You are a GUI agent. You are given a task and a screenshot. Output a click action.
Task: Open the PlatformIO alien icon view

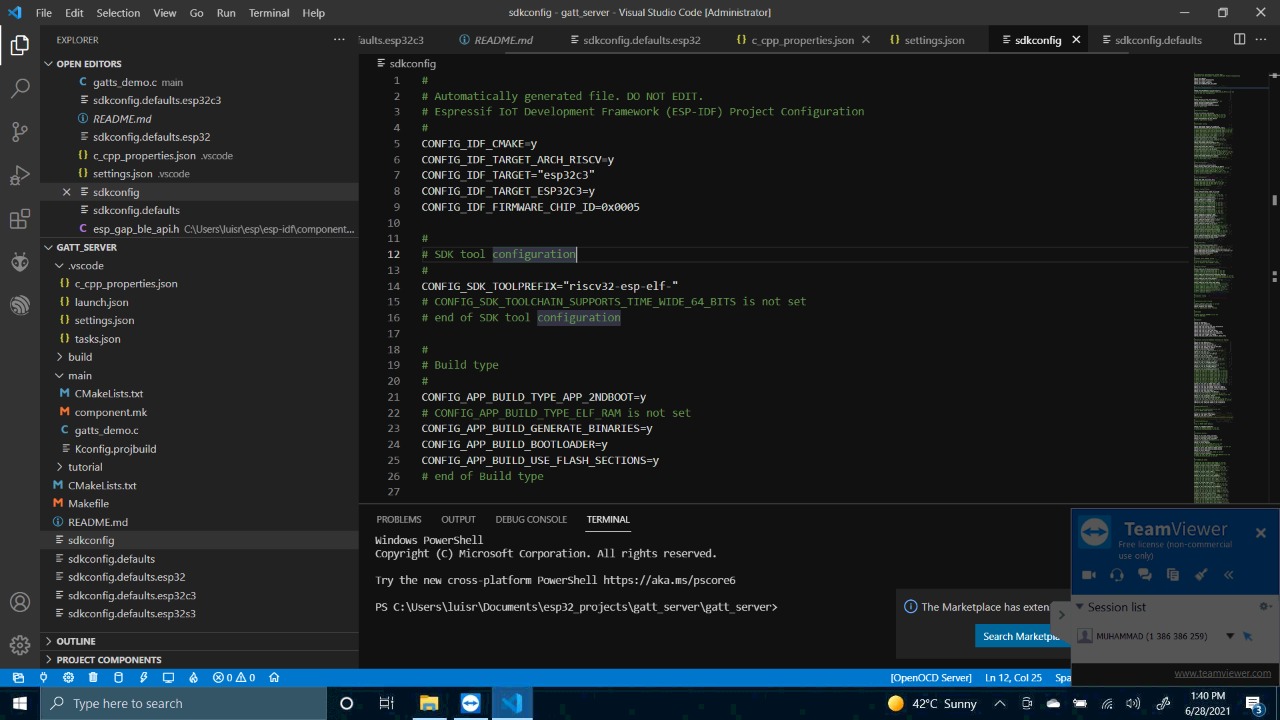click(20, 262)
